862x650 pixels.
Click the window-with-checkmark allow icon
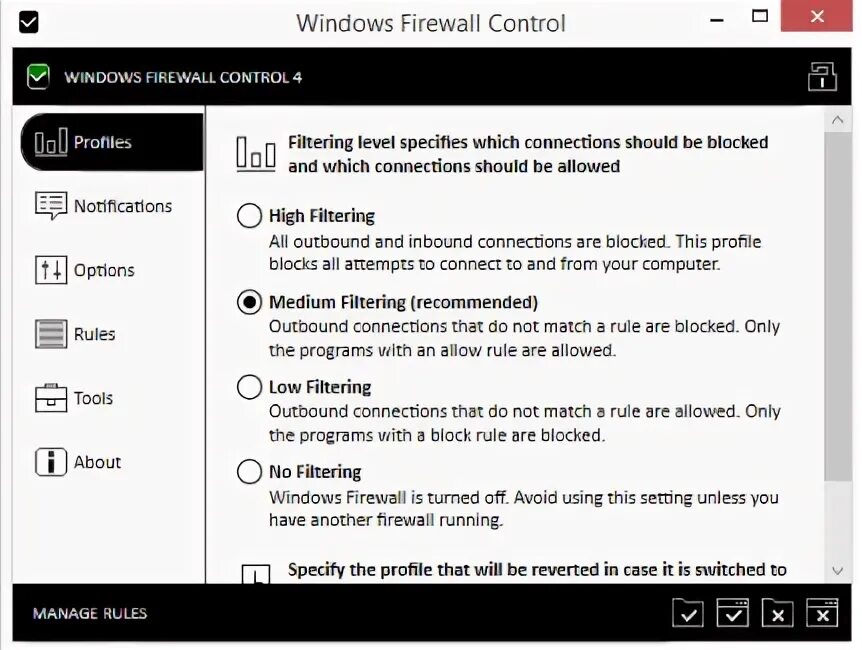pos(733,612)
